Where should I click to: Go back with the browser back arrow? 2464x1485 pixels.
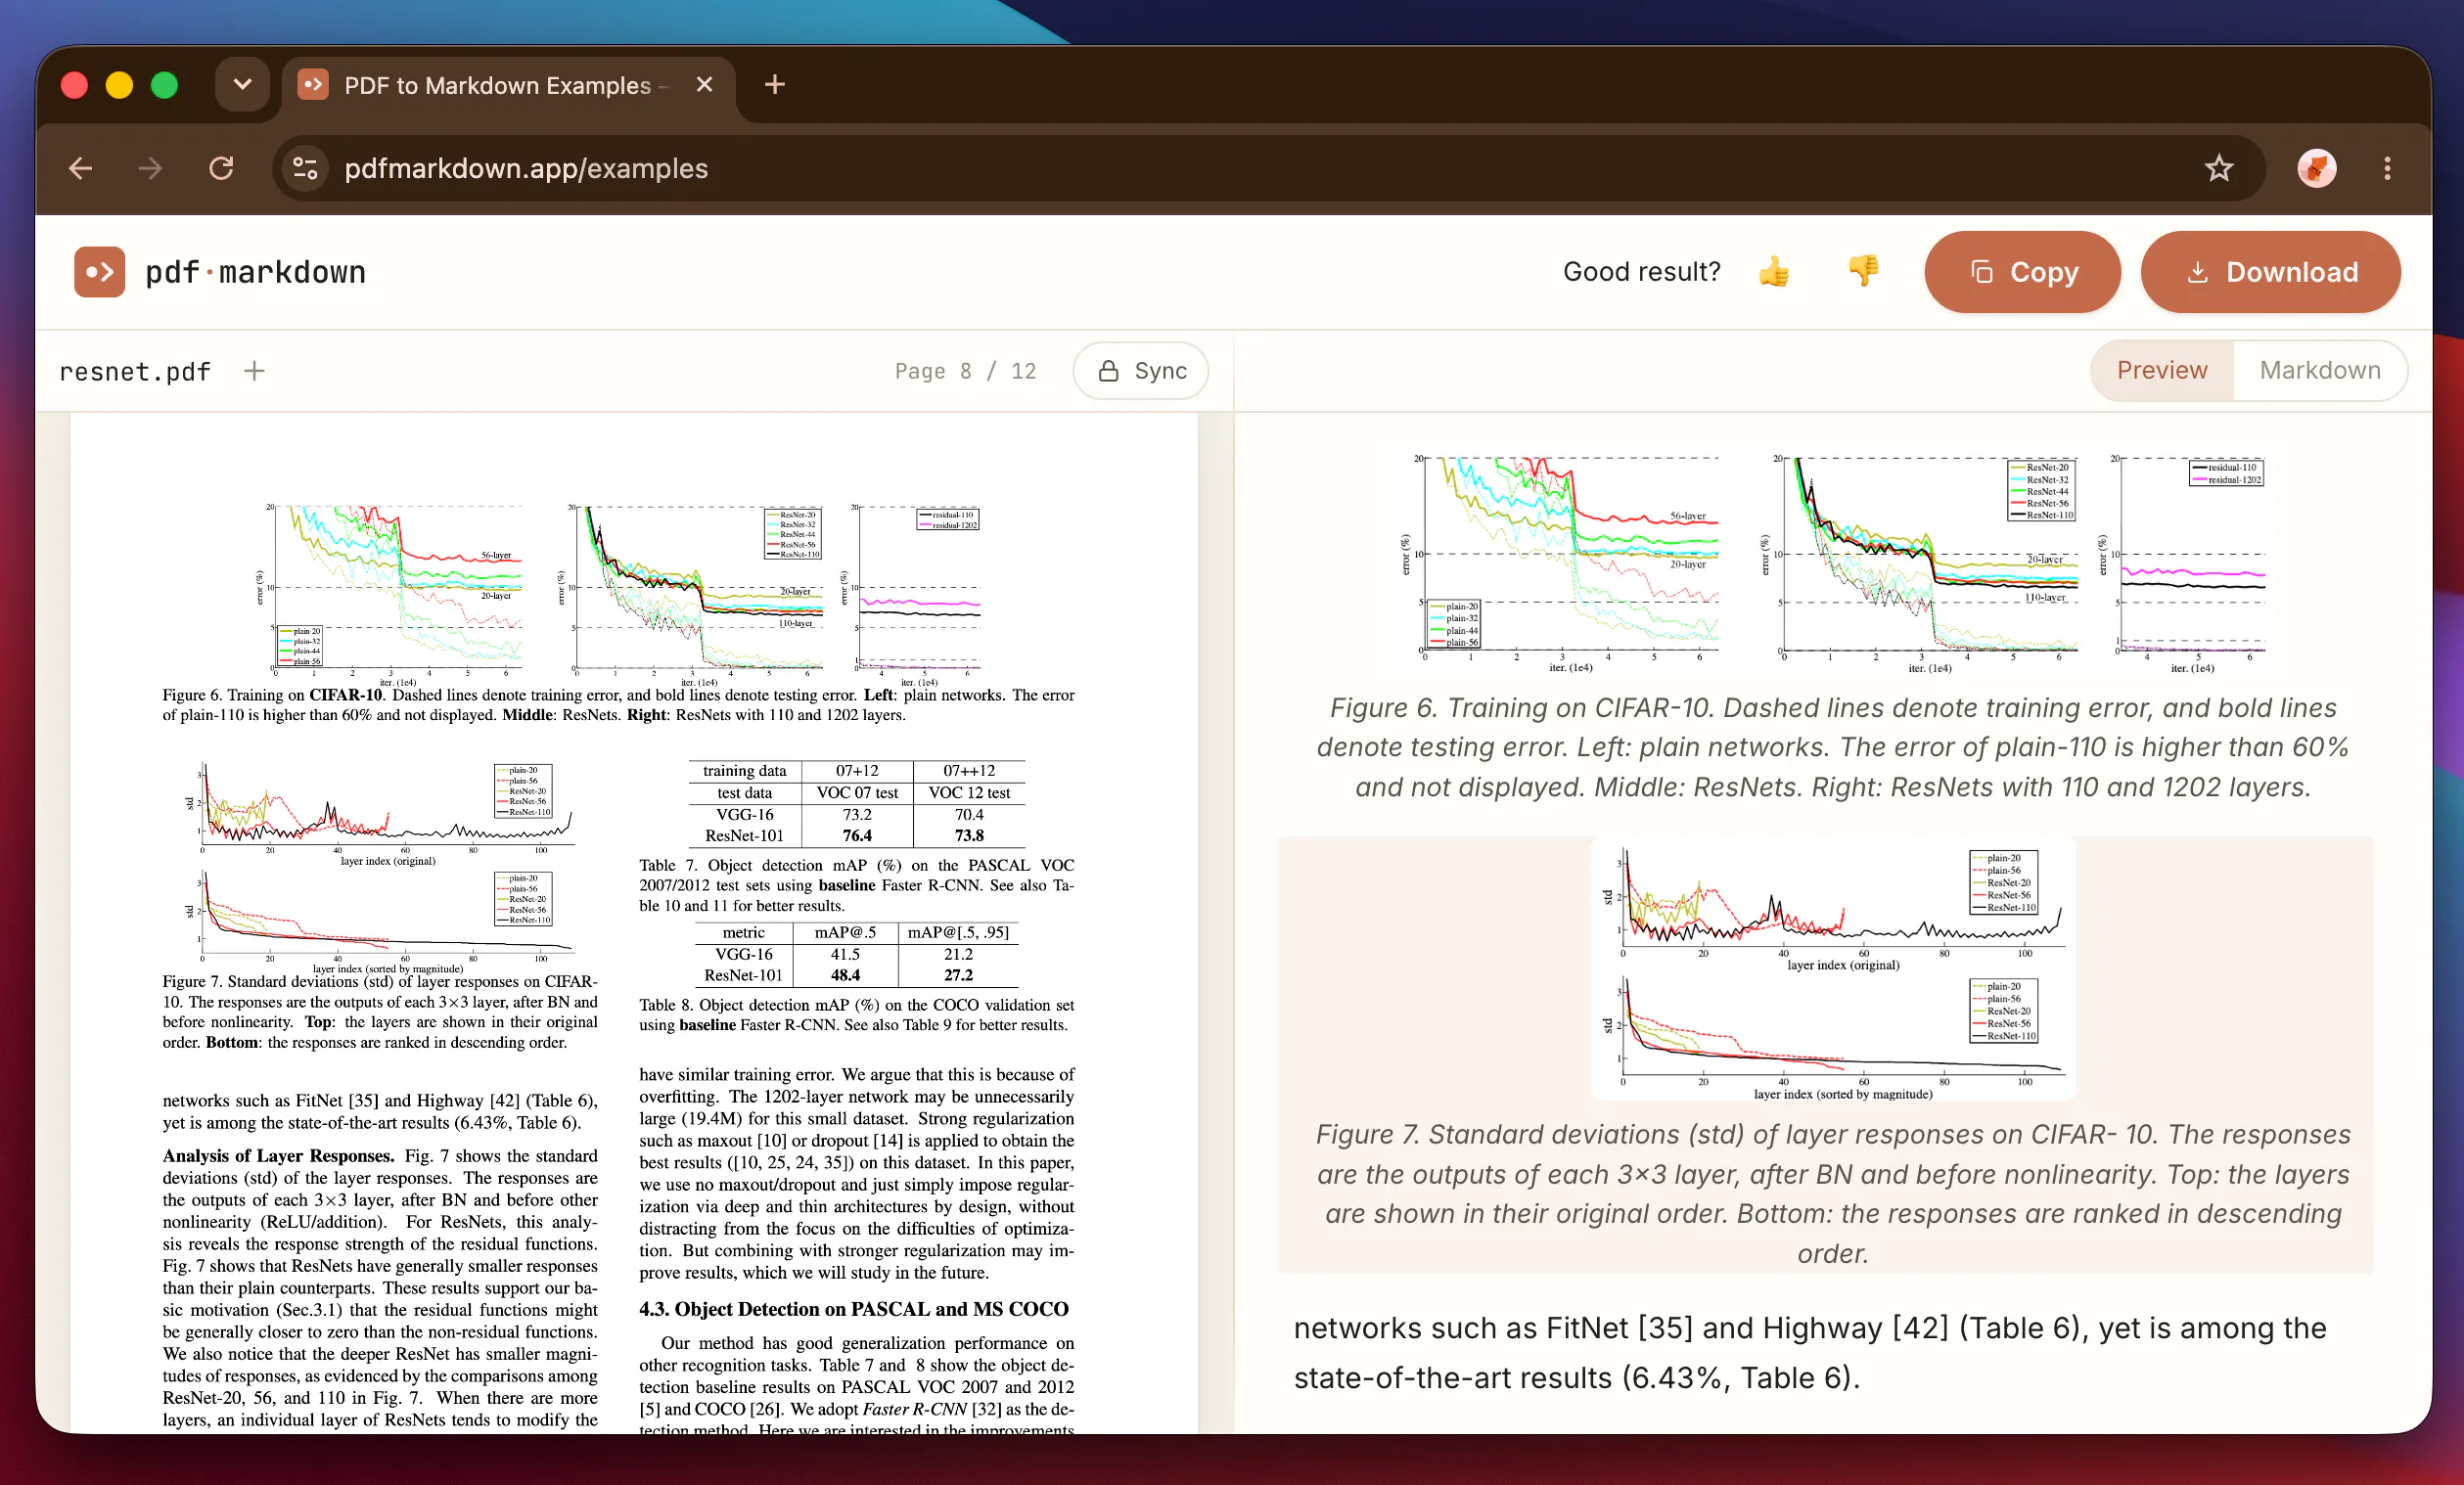click(81, 168)
